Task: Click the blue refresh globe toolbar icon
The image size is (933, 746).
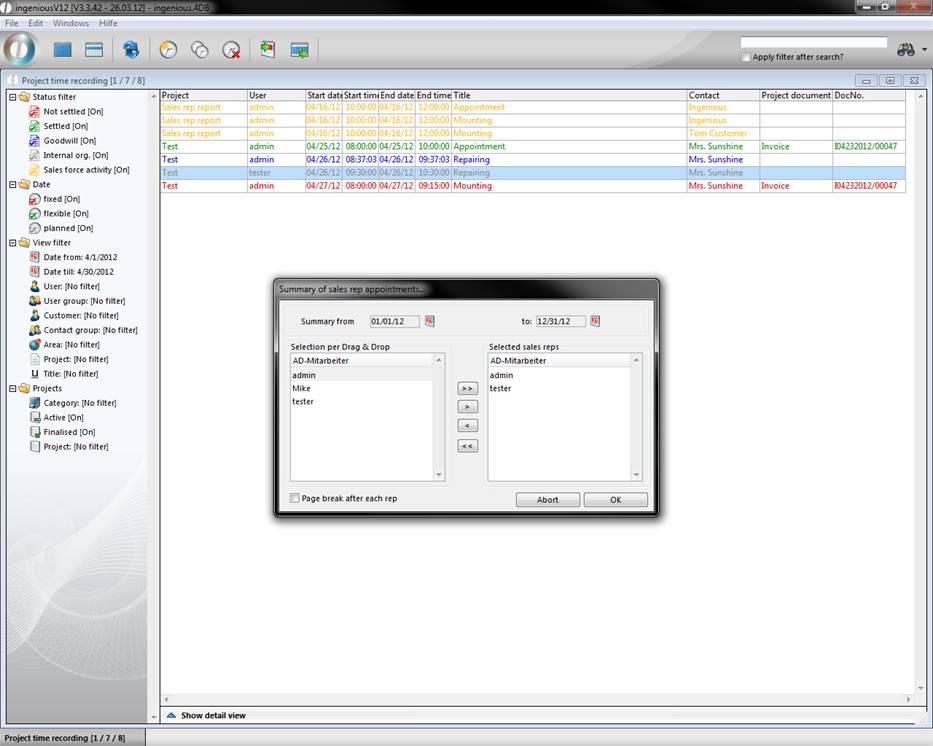Action: (x=131, y=49)
